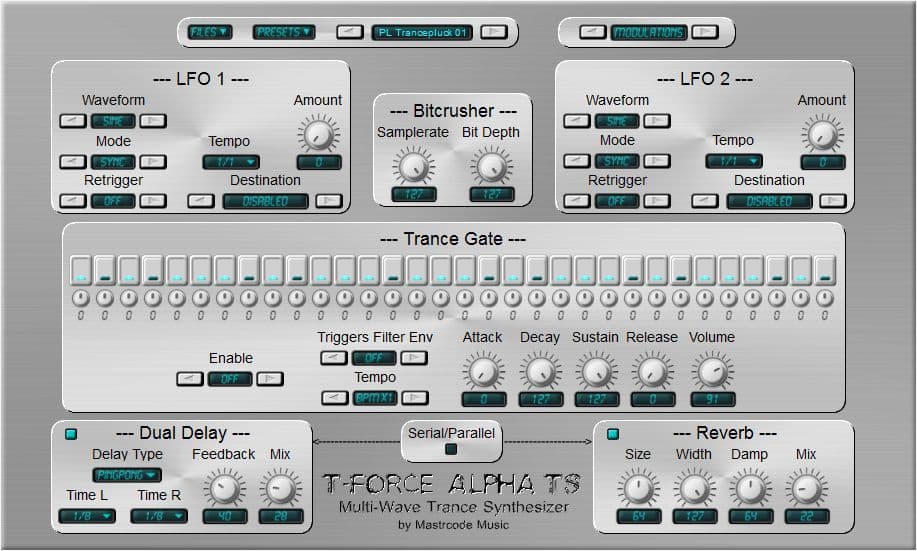Click the PL Trancepluck 01 preset name display
The height and width of the screenshot is (551, 917).
click(422, 32)
